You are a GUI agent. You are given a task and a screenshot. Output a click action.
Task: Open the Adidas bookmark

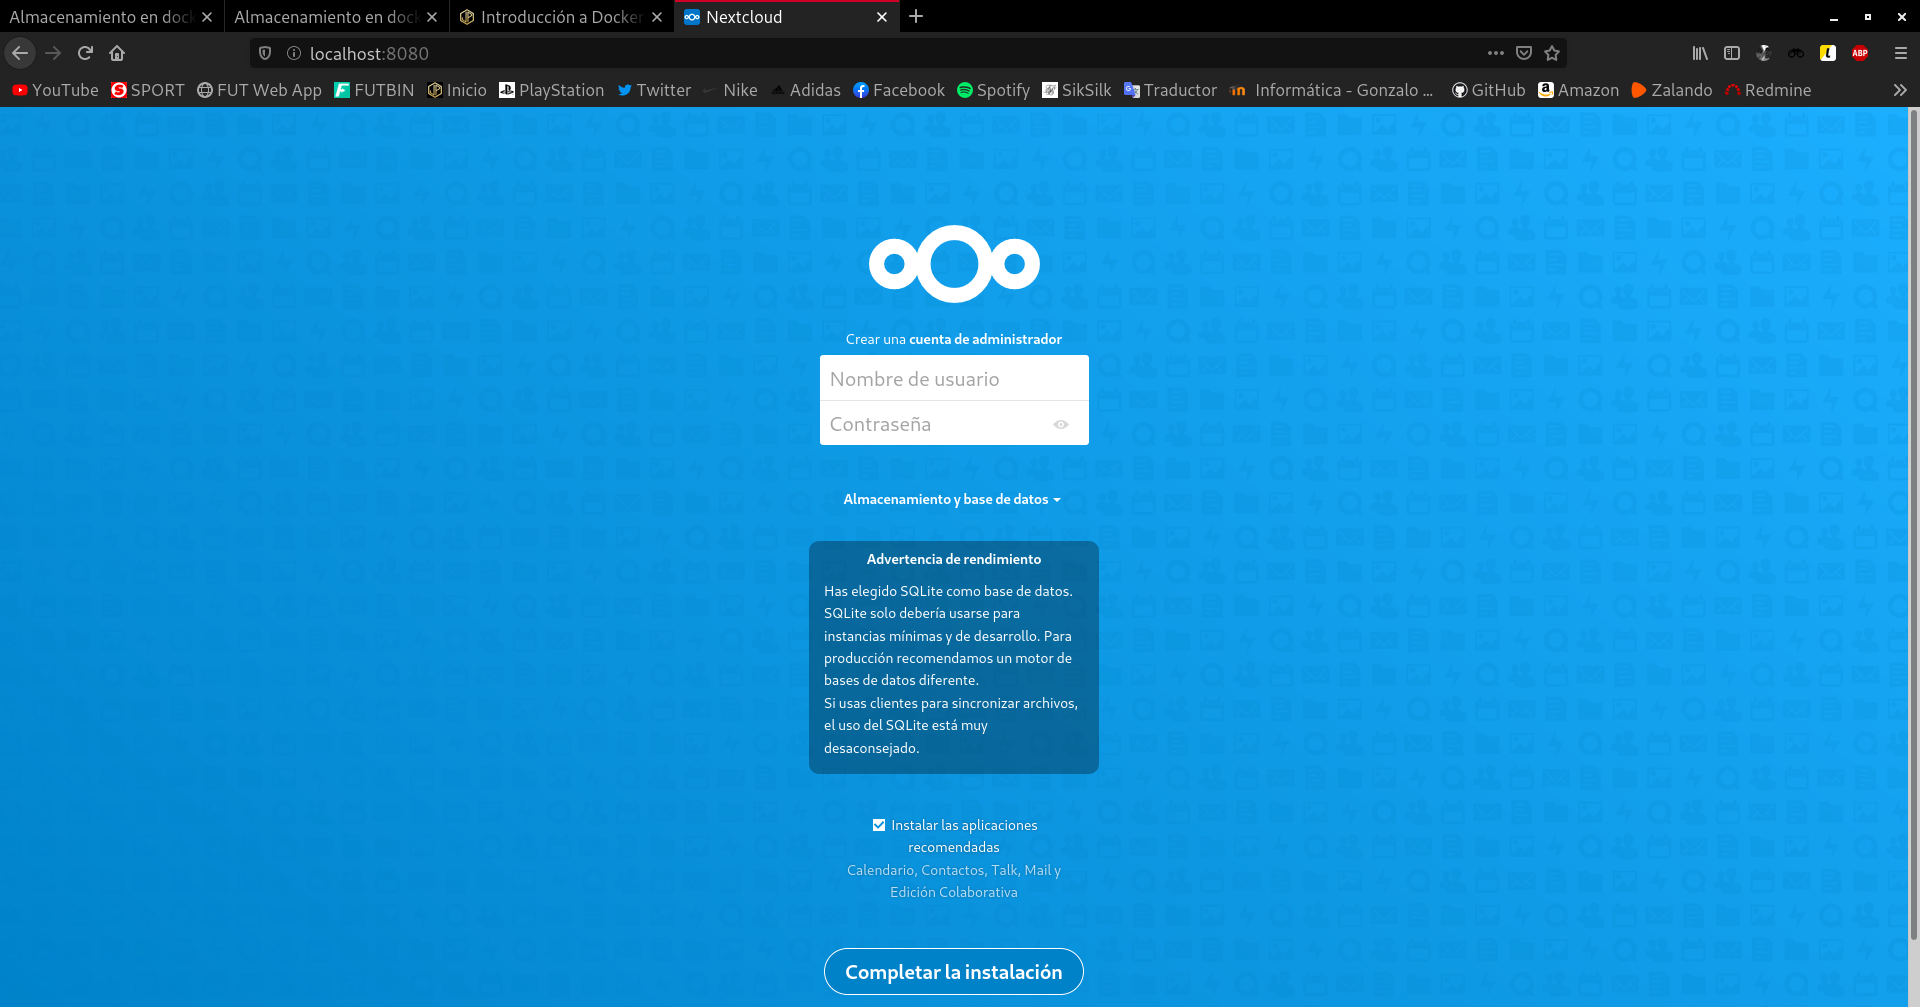(806, 90)
